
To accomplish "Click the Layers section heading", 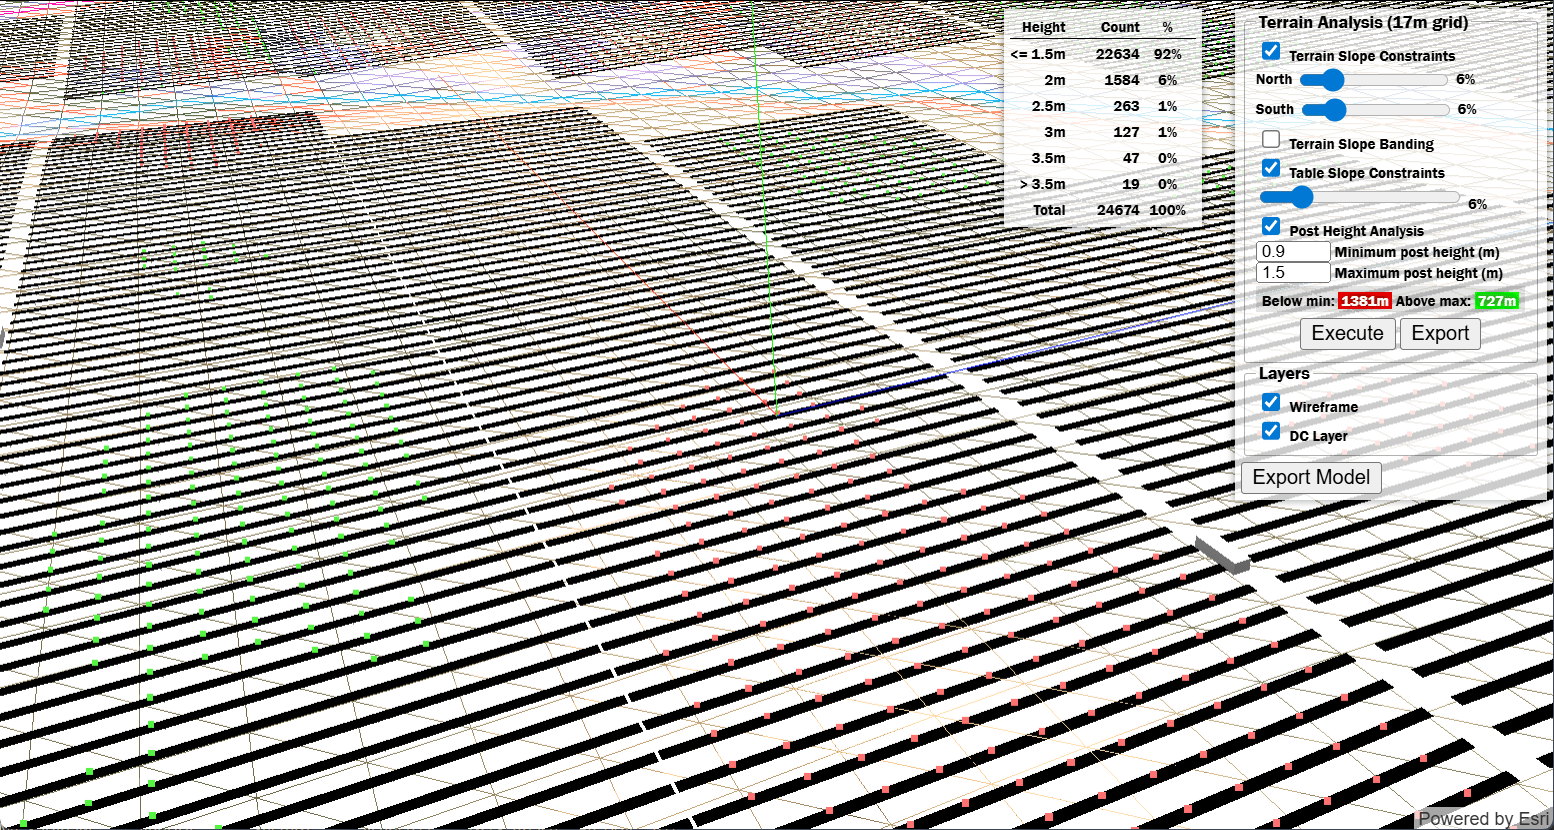I will tap(1284, 373).
